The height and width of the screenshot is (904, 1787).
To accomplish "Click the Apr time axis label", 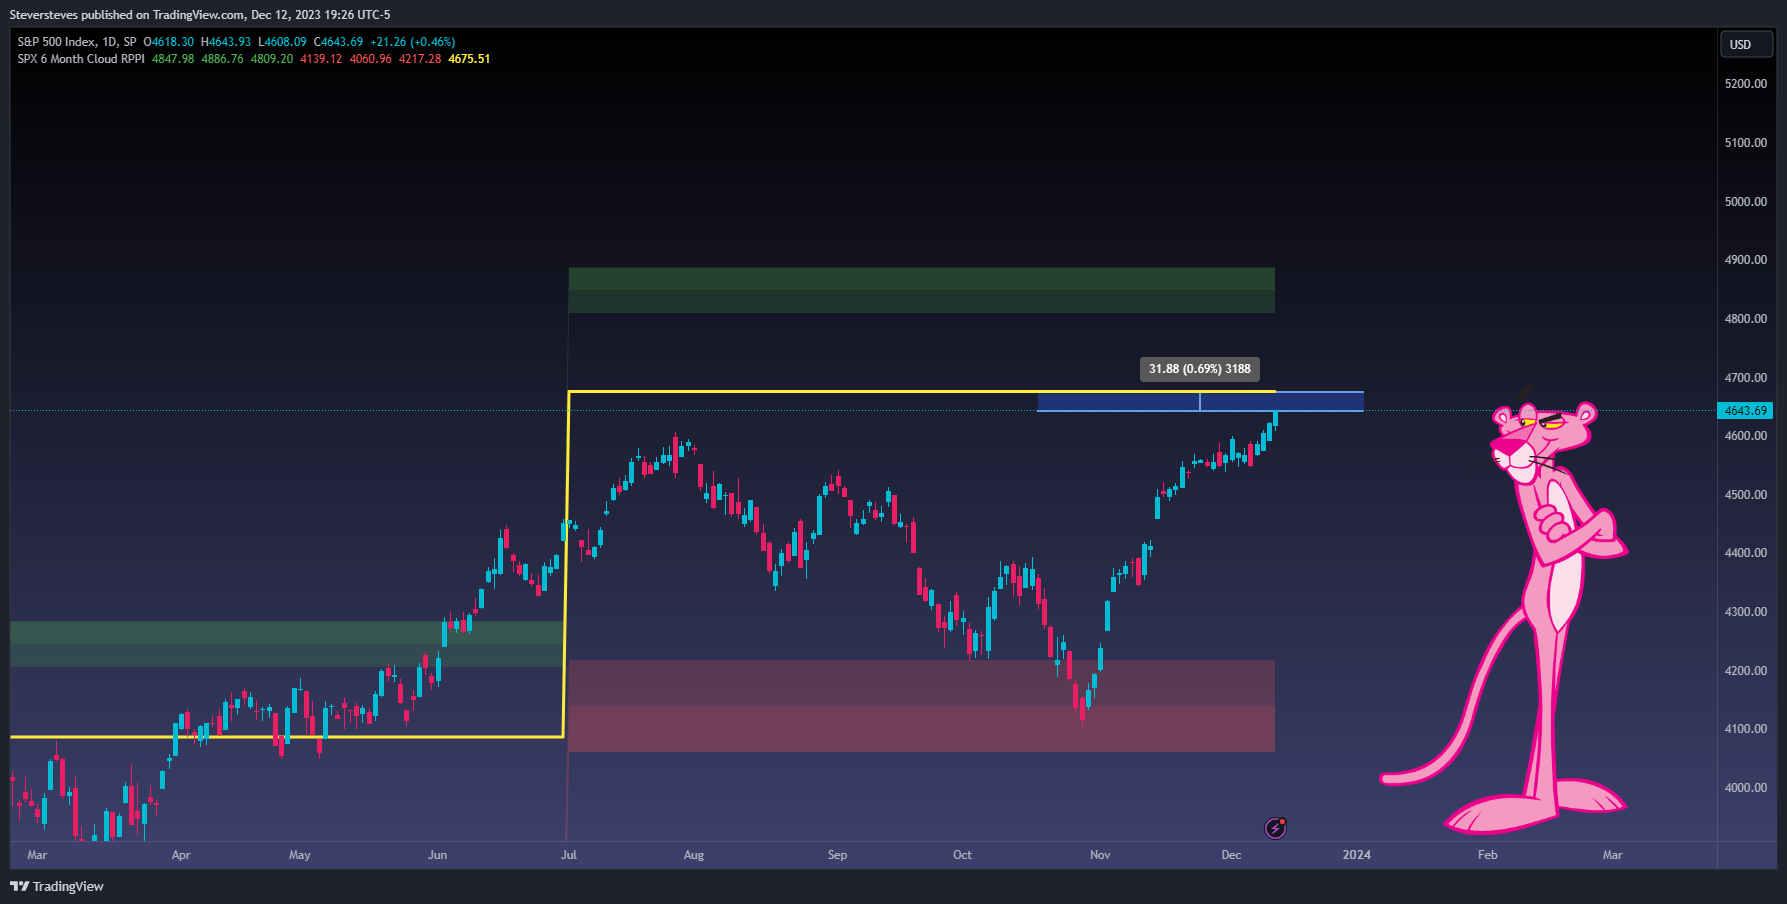I will pyautogui.click(x=181, y=855).
